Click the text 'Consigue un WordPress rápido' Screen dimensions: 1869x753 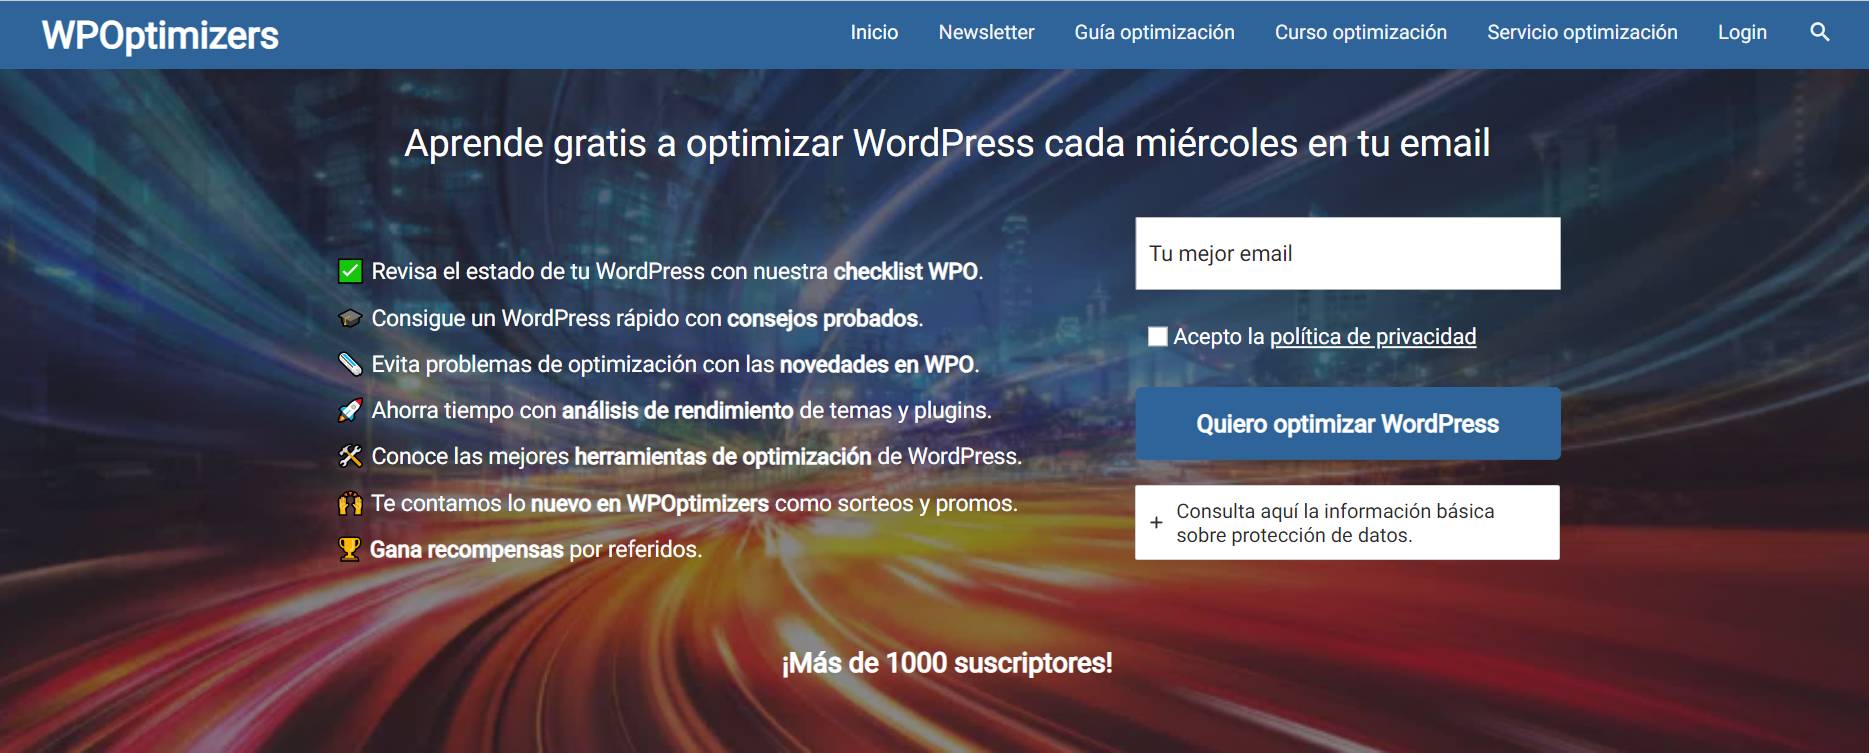point(528,318)
